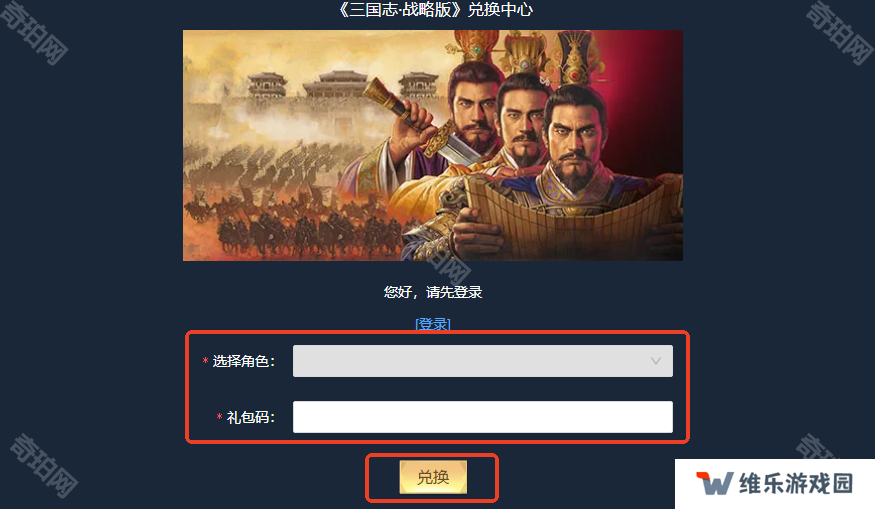
Task: Focus the 礼包码 gift code input box
Action: [483, 417]
